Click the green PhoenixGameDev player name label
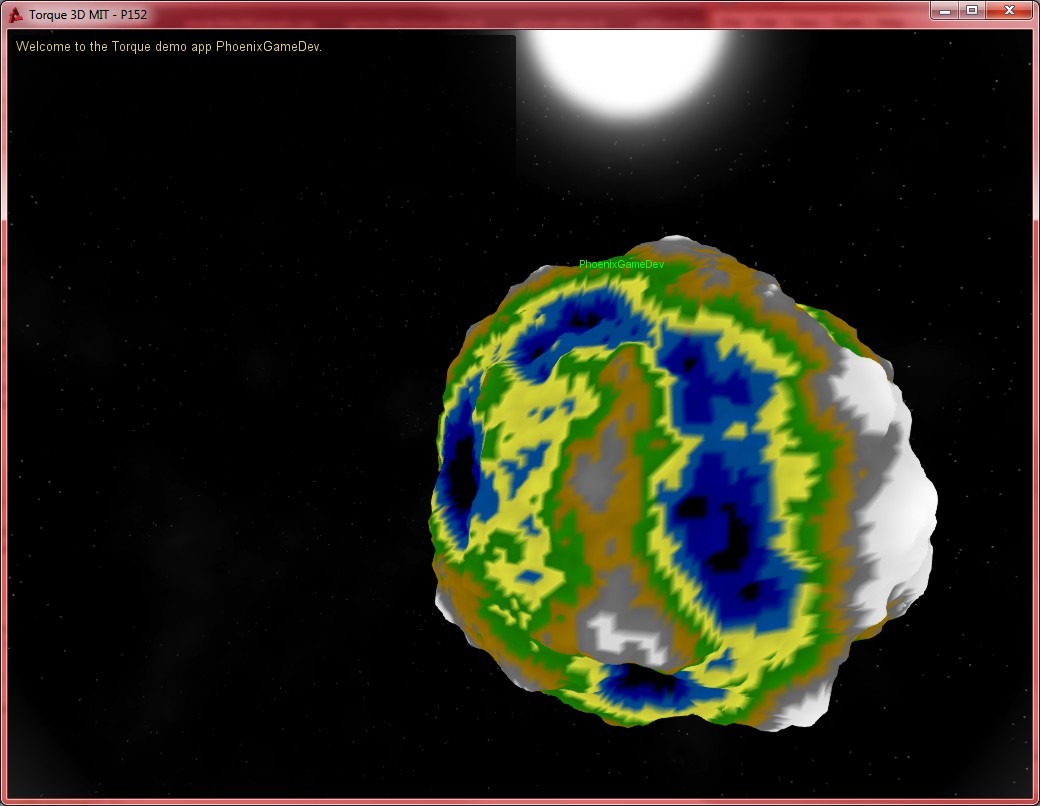The image size is (1040, 806). click(621, 264)
